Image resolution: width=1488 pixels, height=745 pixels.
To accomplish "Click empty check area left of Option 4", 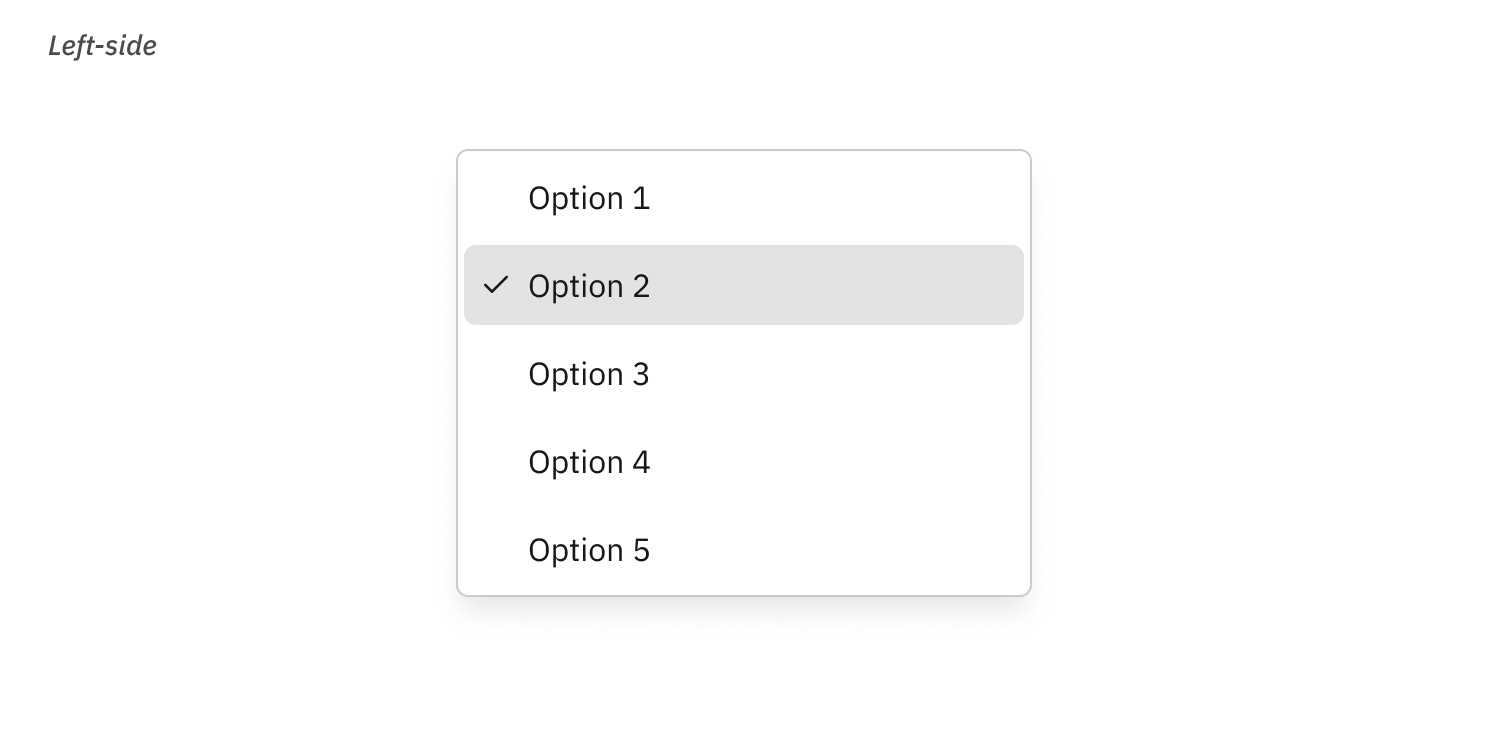I will (x=496, y=462).
